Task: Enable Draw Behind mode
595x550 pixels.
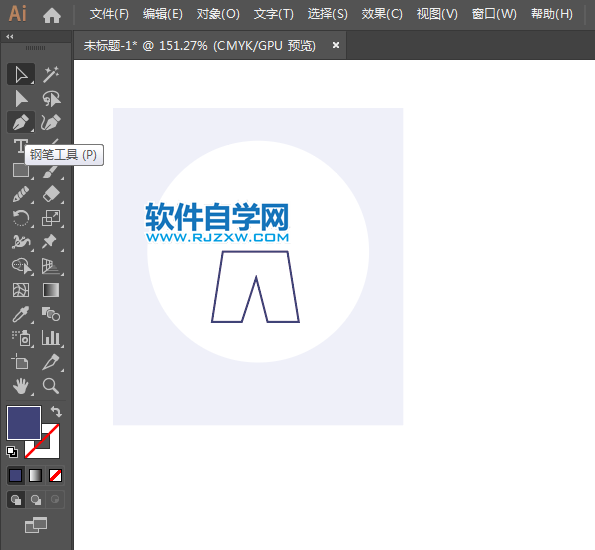Action: (x=36, y=500)
